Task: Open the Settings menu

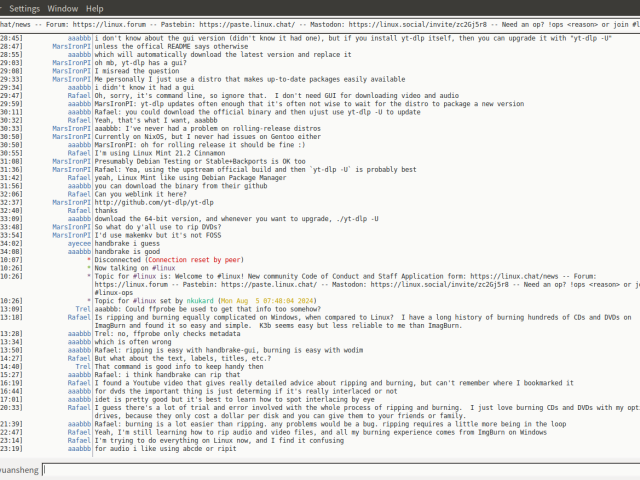Action: [x=24, y=9]
